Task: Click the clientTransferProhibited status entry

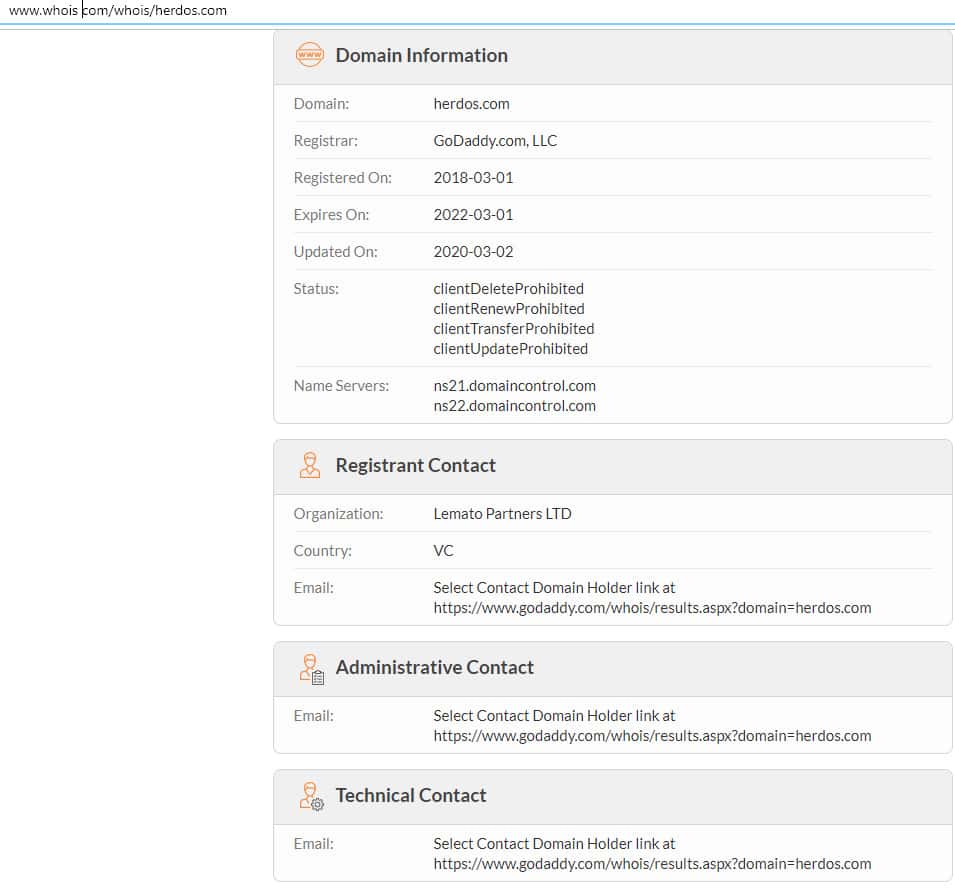Action: pyautogui.click(x=513, y=329)
